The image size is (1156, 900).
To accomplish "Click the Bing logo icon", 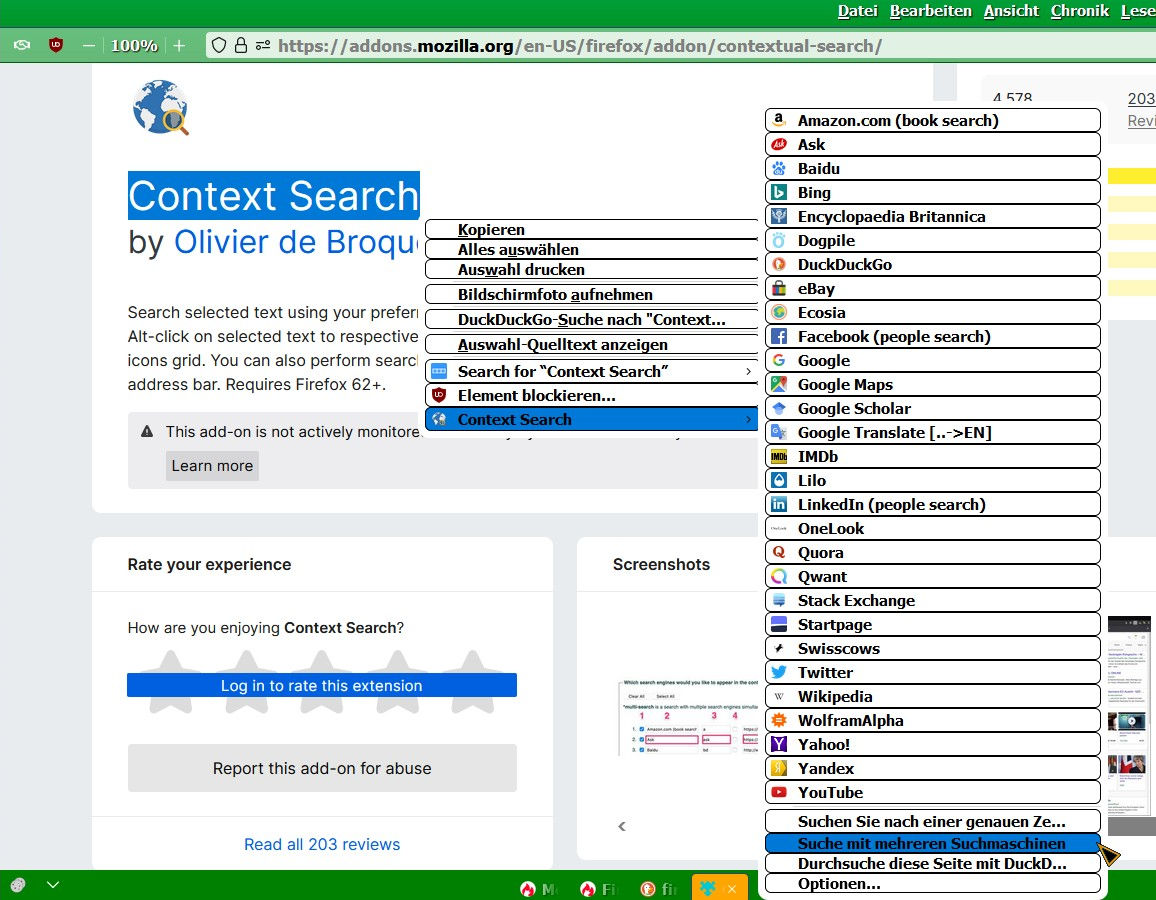I will [779, 192].
